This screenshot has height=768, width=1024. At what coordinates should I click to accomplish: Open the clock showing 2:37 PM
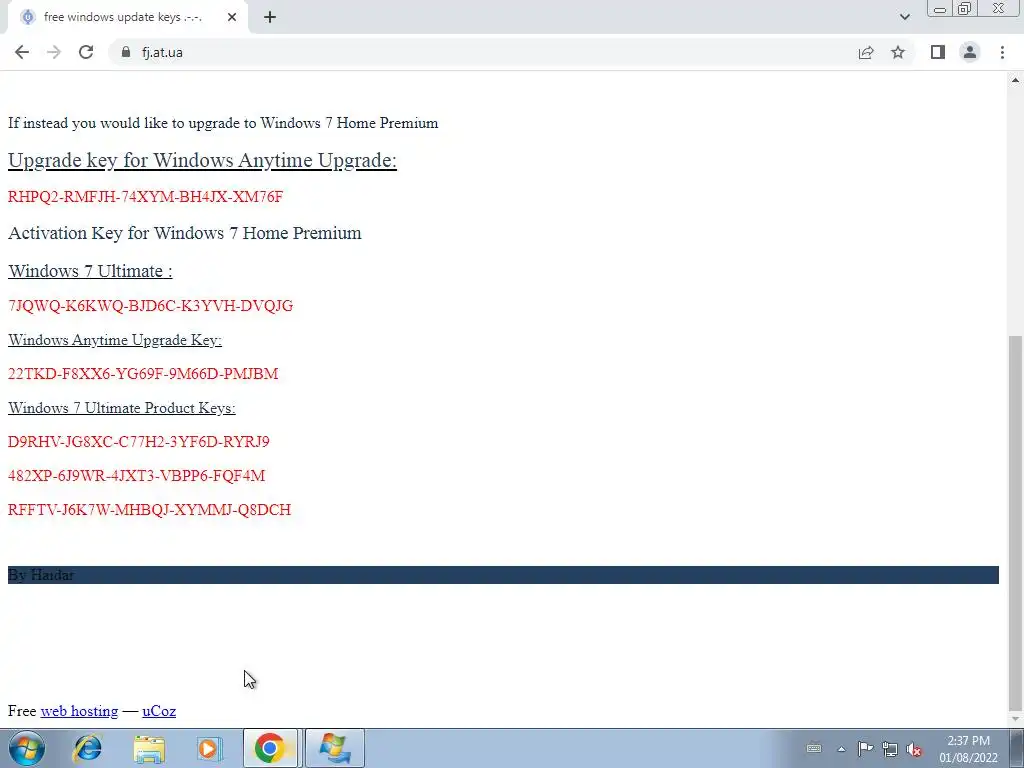968,749
